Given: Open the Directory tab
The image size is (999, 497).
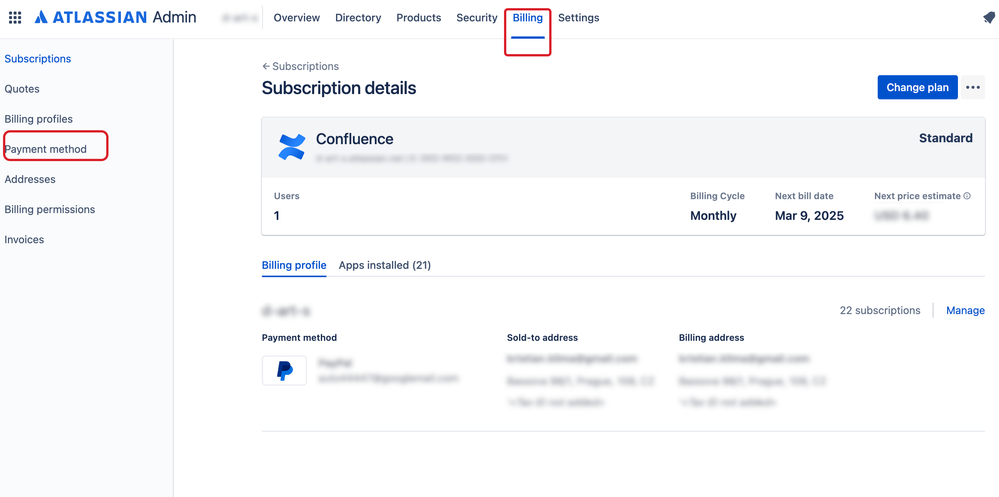Looking at the screenshot, I should 358,18.
